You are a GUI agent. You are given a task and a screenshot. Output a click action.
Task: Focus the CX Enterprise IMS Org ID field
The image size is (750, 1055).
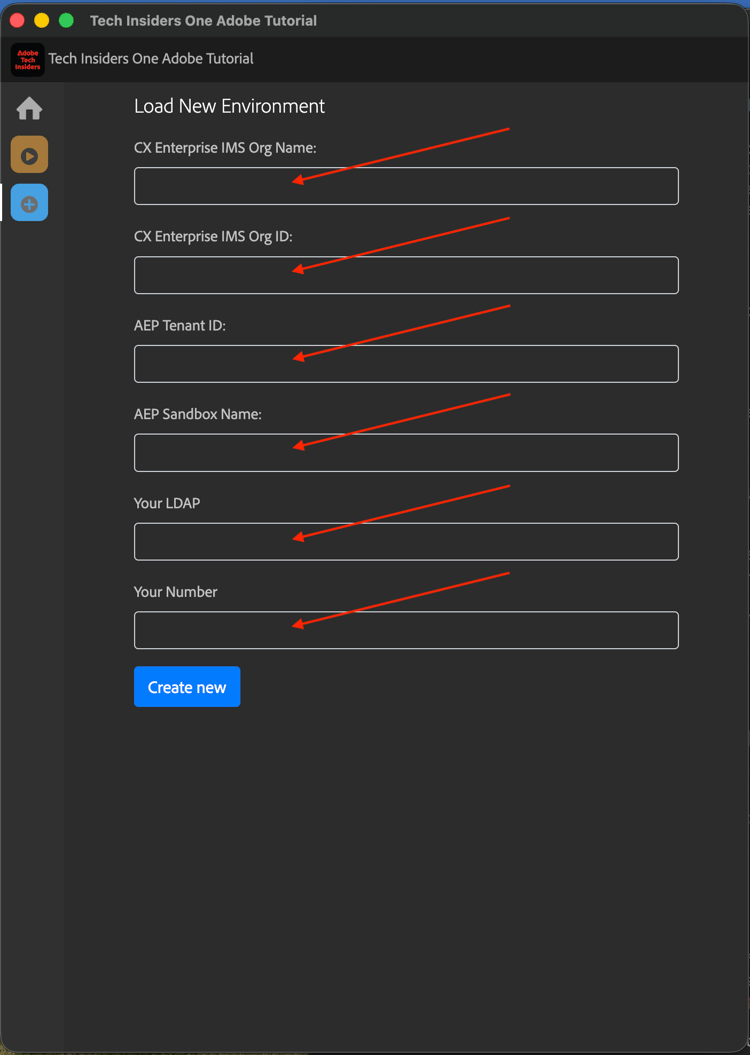[x=406, y=275]
